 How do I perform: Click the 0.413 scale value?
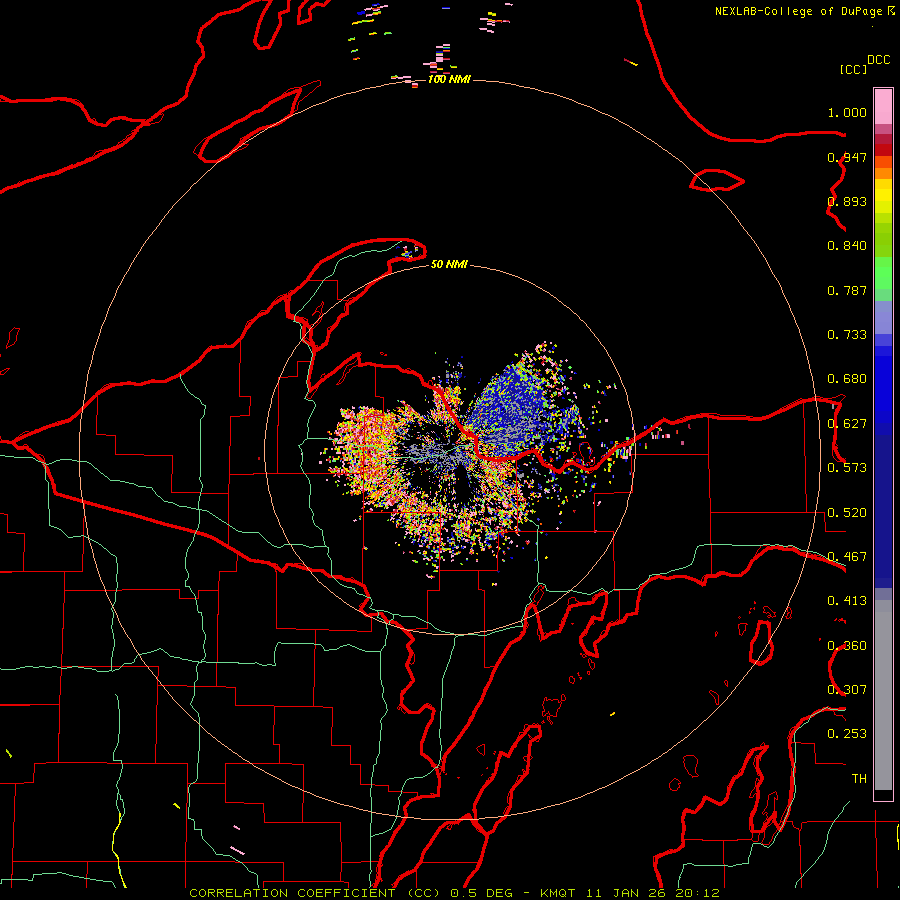coord(847,601)
